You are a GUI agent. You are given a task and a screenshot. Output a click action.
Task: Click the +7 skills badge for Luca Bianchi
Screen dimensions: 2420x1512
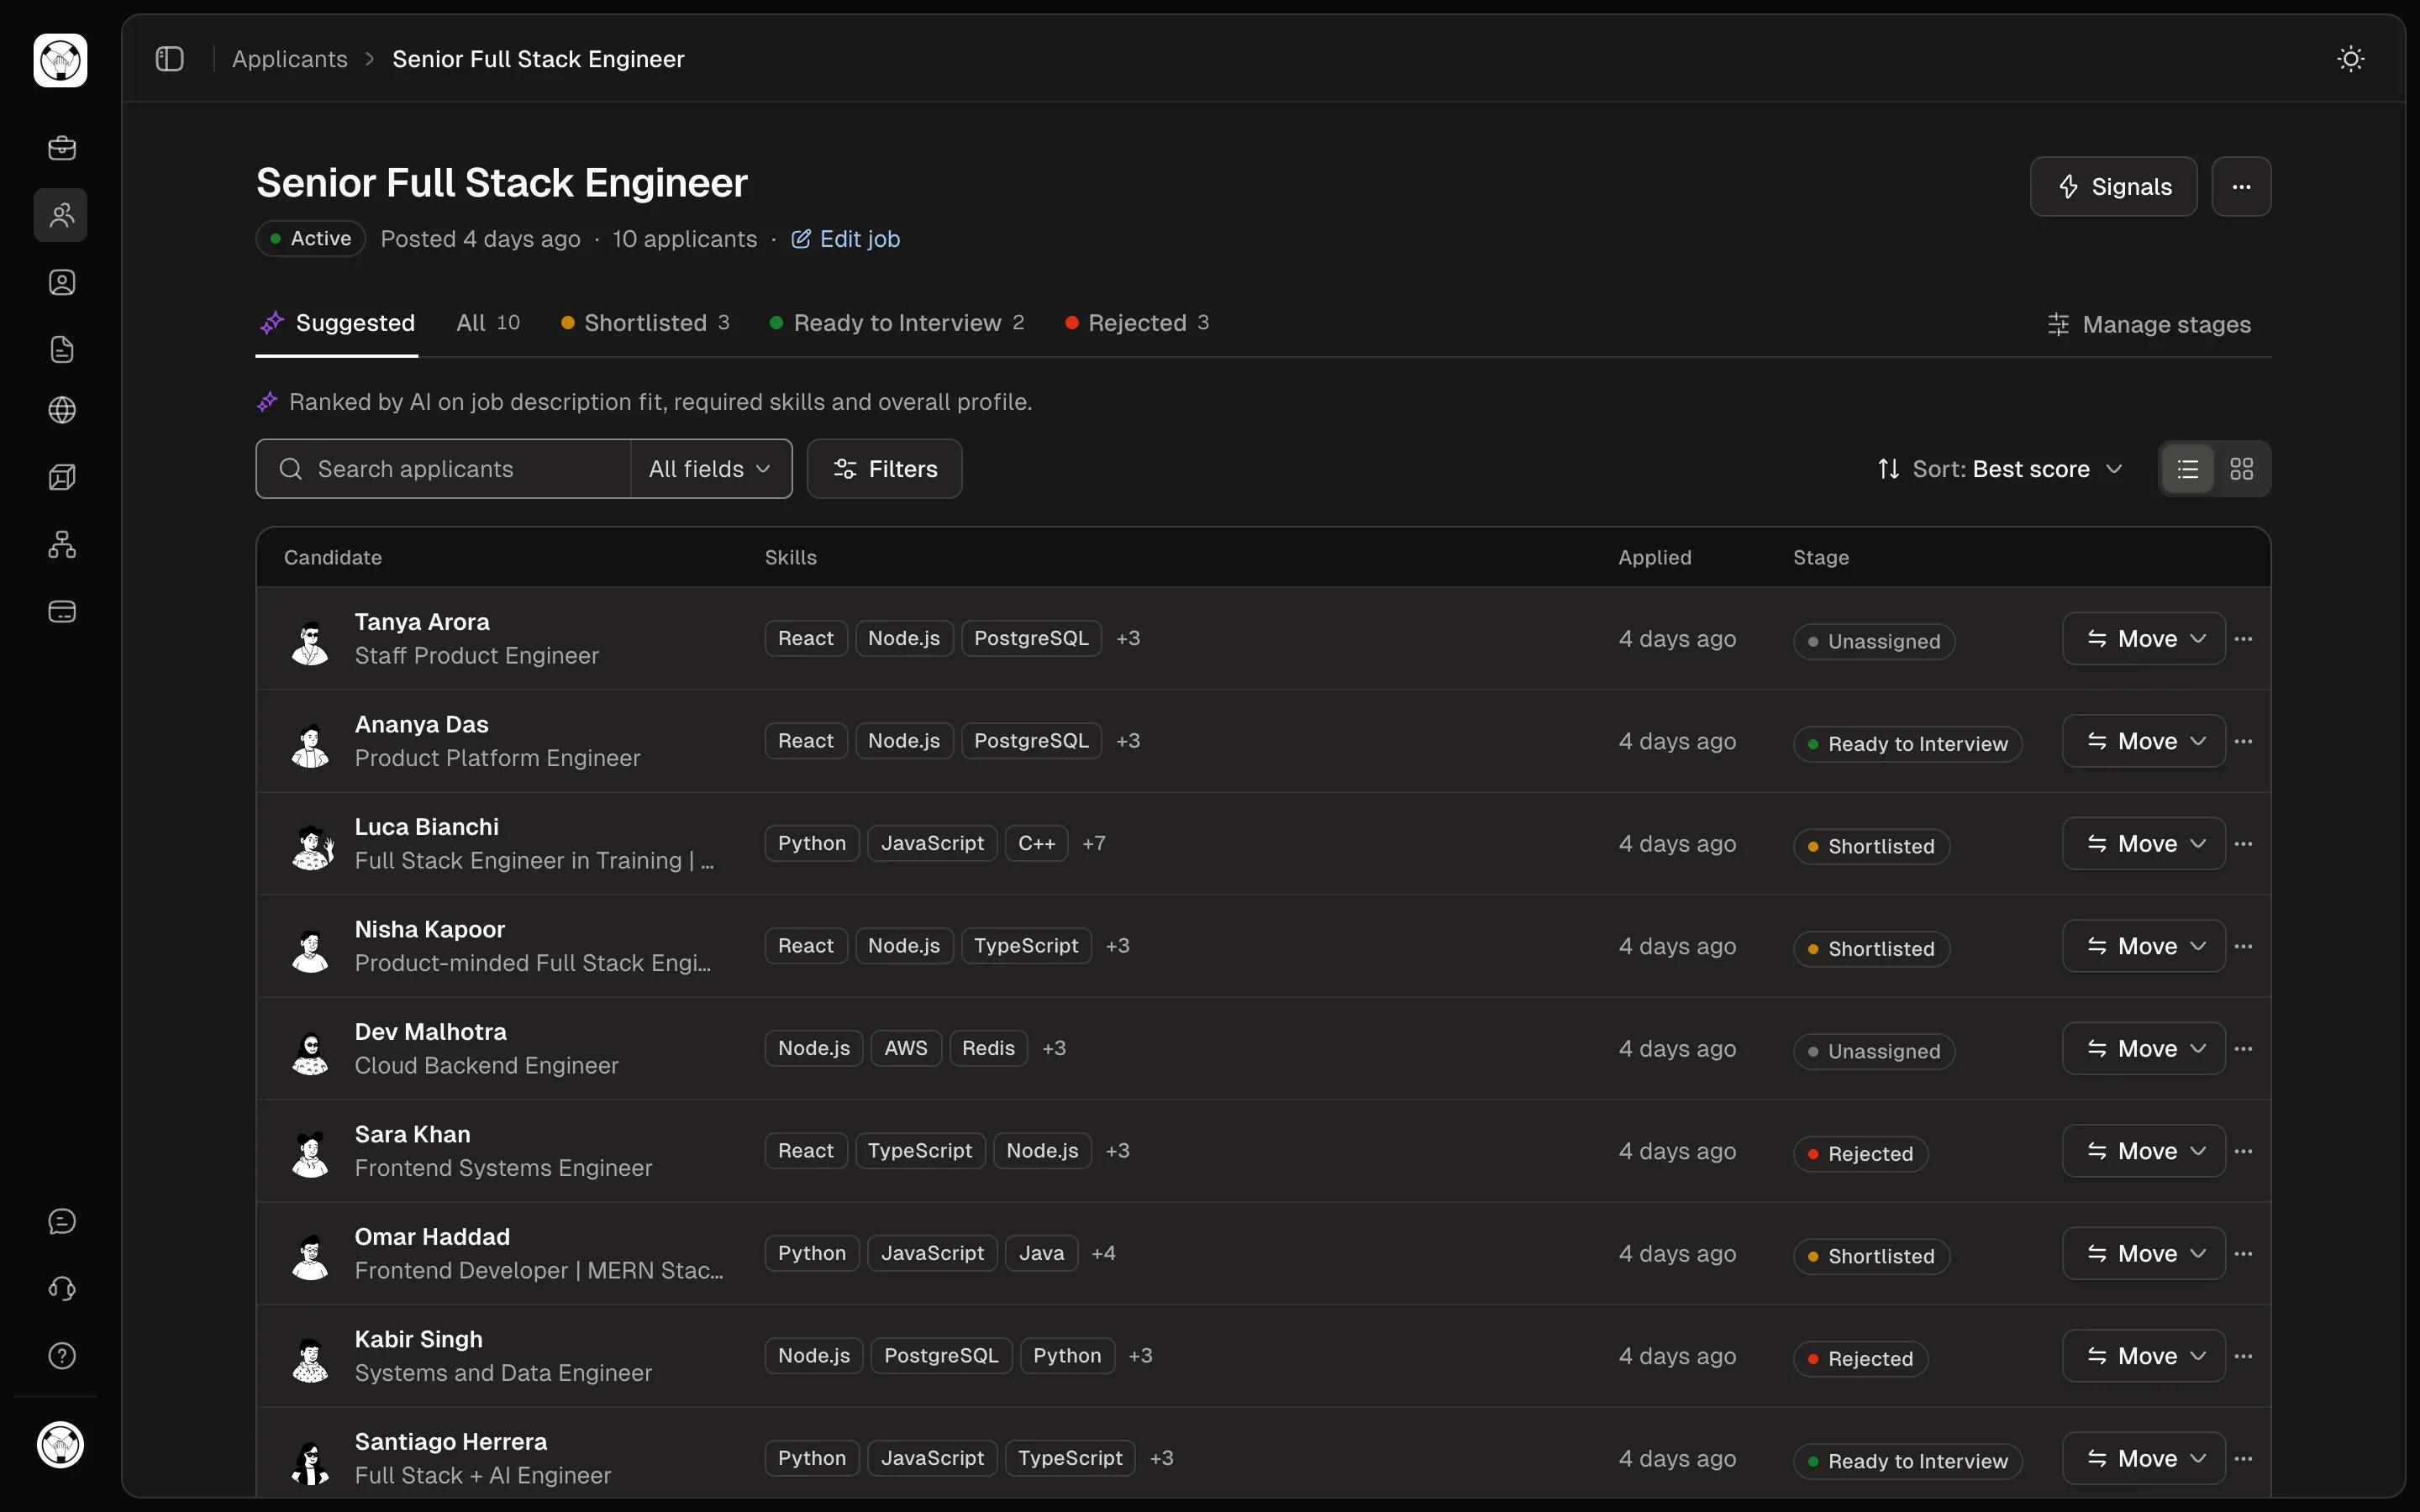pos(1094,844)
